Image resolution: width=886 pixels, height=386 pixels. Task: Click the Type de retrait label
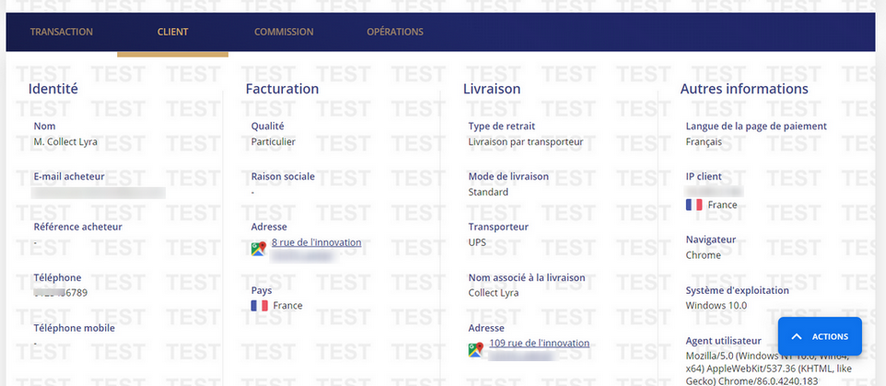(502, 126)
